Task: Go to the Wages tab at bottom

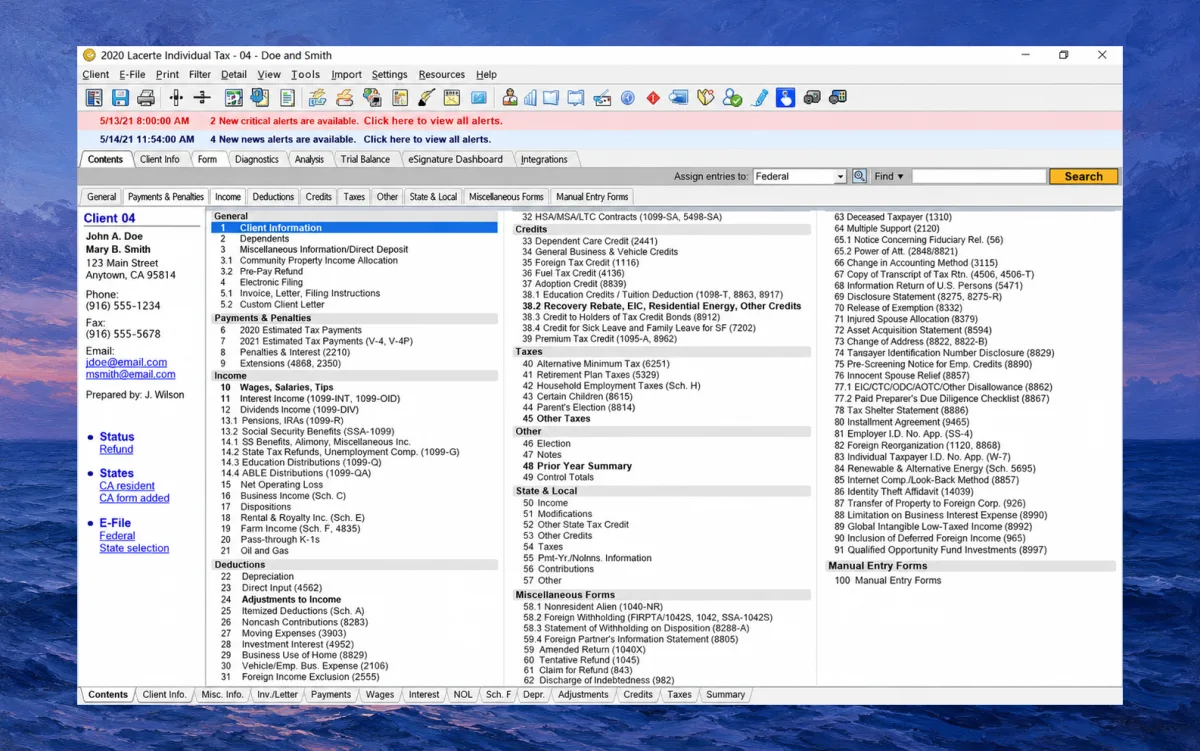Action: click(x=380, y=694)
